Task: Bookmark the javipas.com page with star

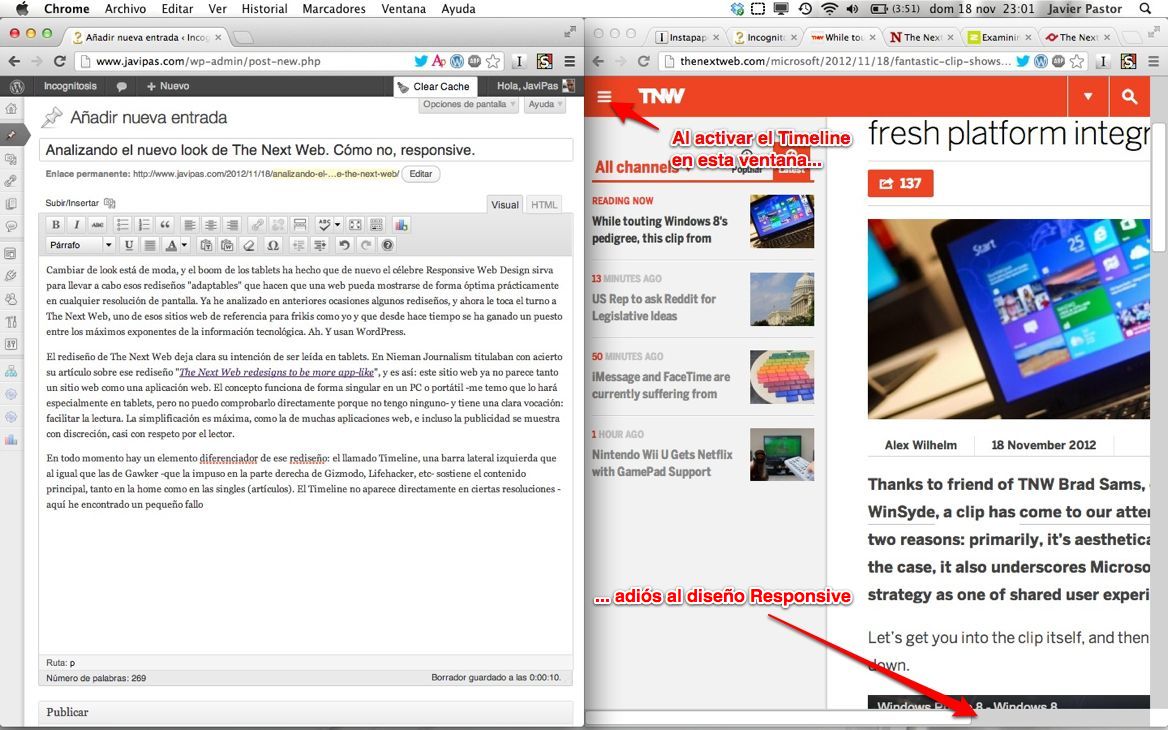Action: coord(493,61)
